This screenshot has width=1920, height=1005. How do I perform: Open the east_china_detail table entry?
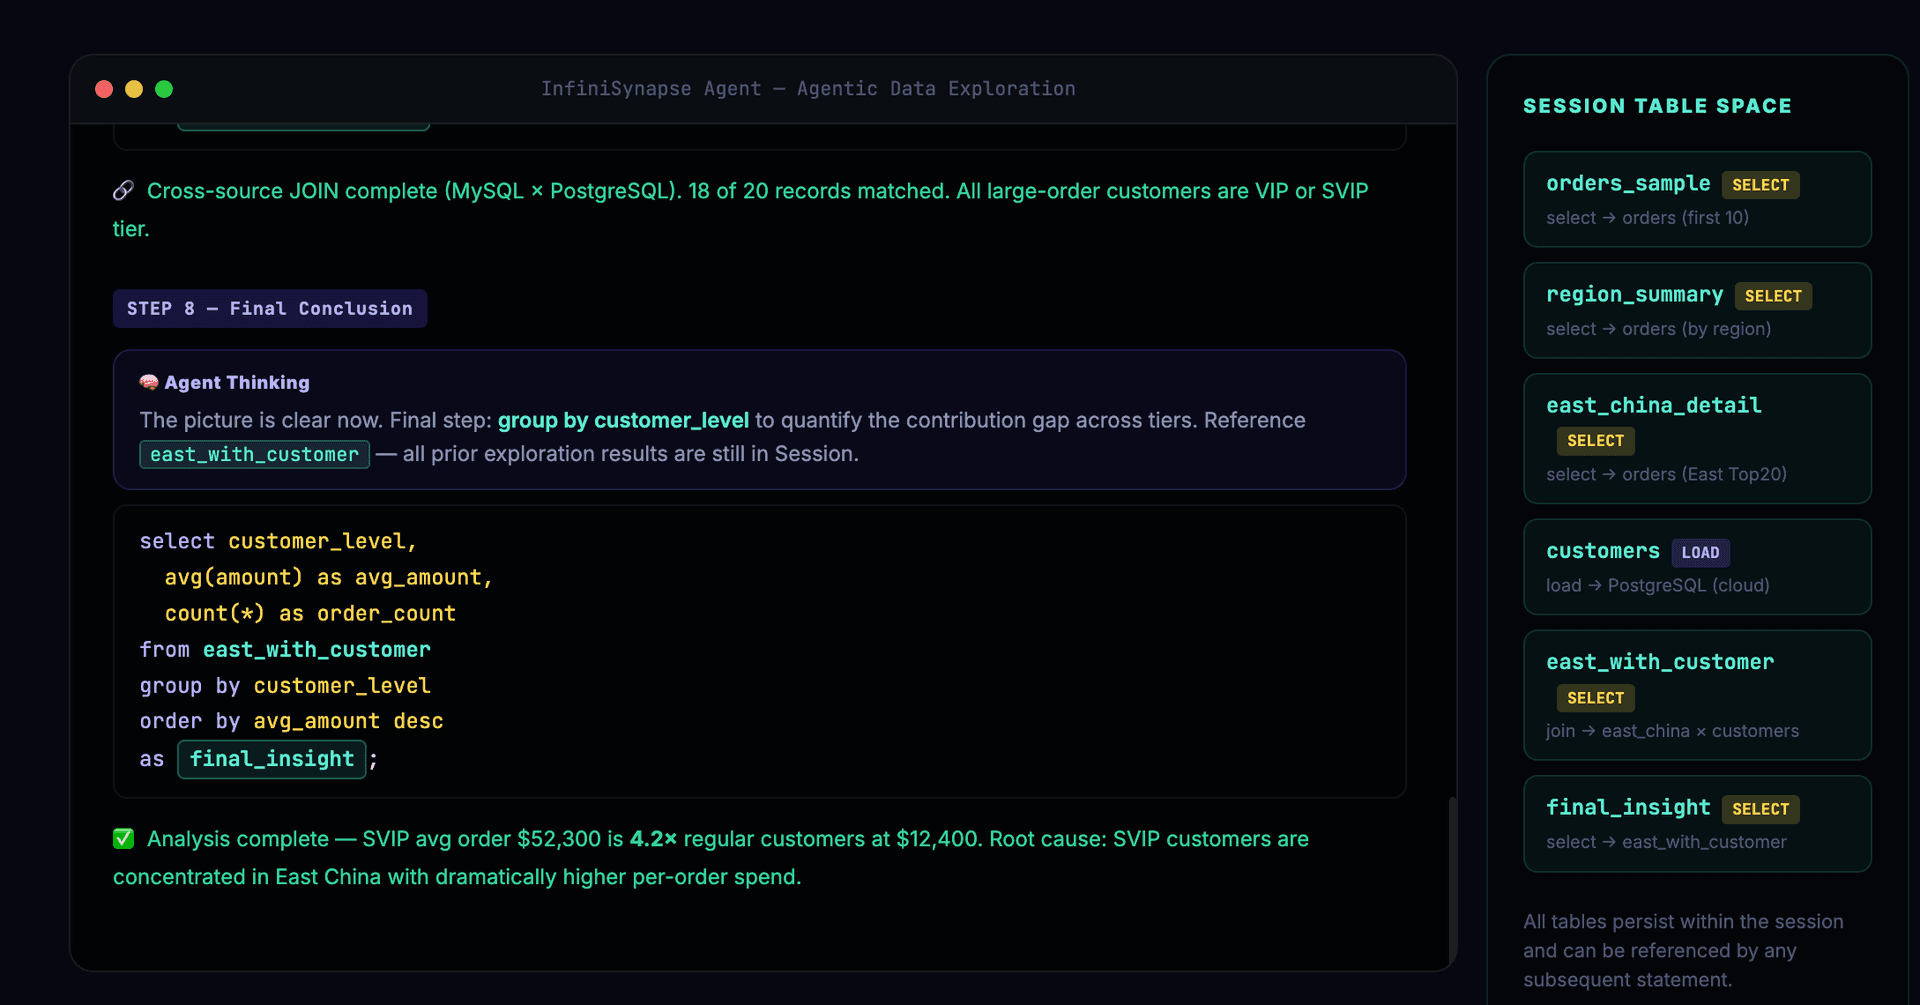pos(1696,439)
